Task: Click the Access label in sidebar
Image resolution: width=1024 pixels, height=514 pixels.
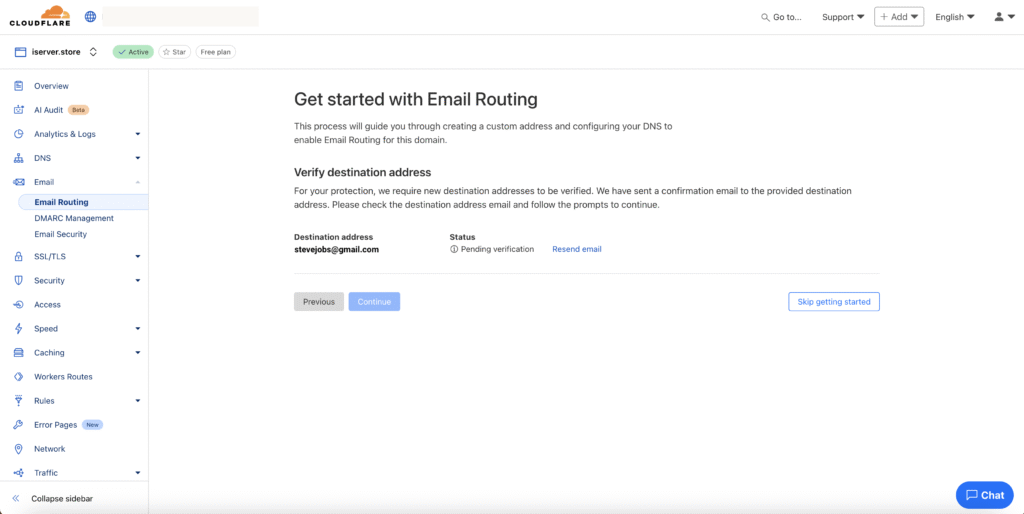Action: click(x=47, y=305)
